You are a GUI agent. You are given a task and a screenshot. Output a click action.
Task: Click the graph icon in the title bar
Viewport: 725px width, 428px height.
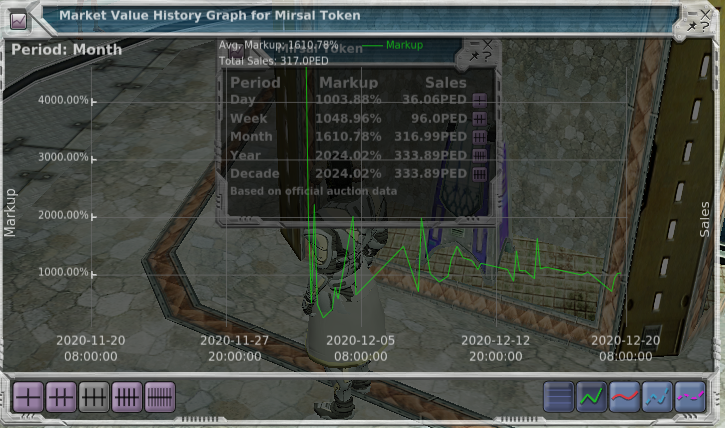(x=18, y=20)
